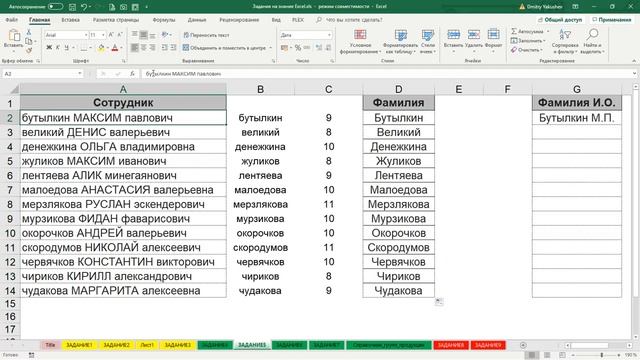Switch to the Формулы ribbon tab
The image size is (640, 360).
point(164,20)
